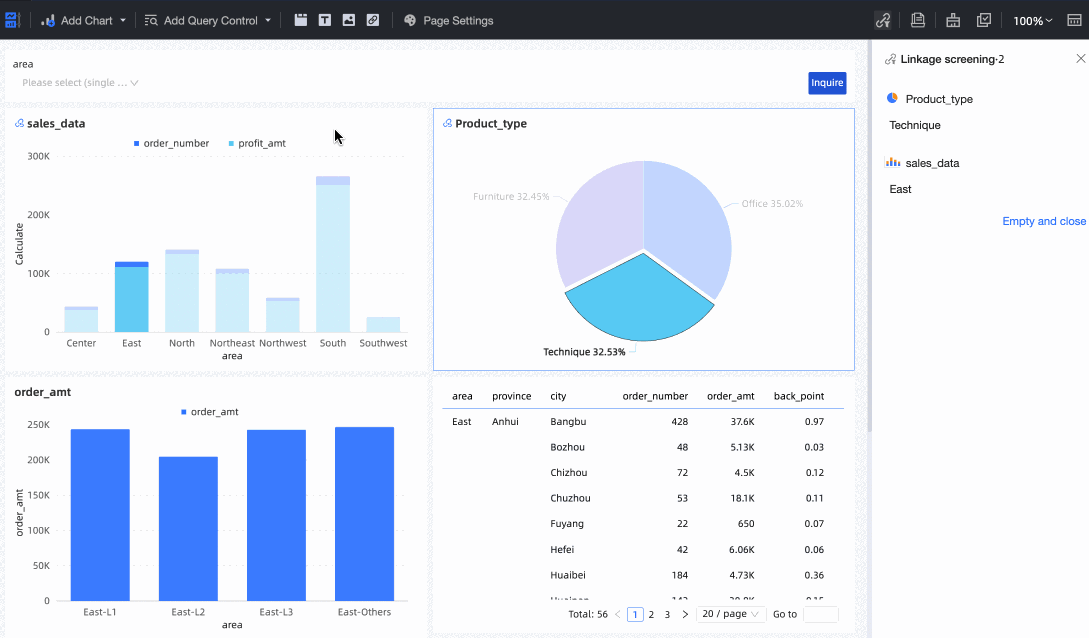Click the hyperlink widget icon in the toolbar
Image resolution: width=1089 pixels, height=638 pixels.
(x=373, y=20)
